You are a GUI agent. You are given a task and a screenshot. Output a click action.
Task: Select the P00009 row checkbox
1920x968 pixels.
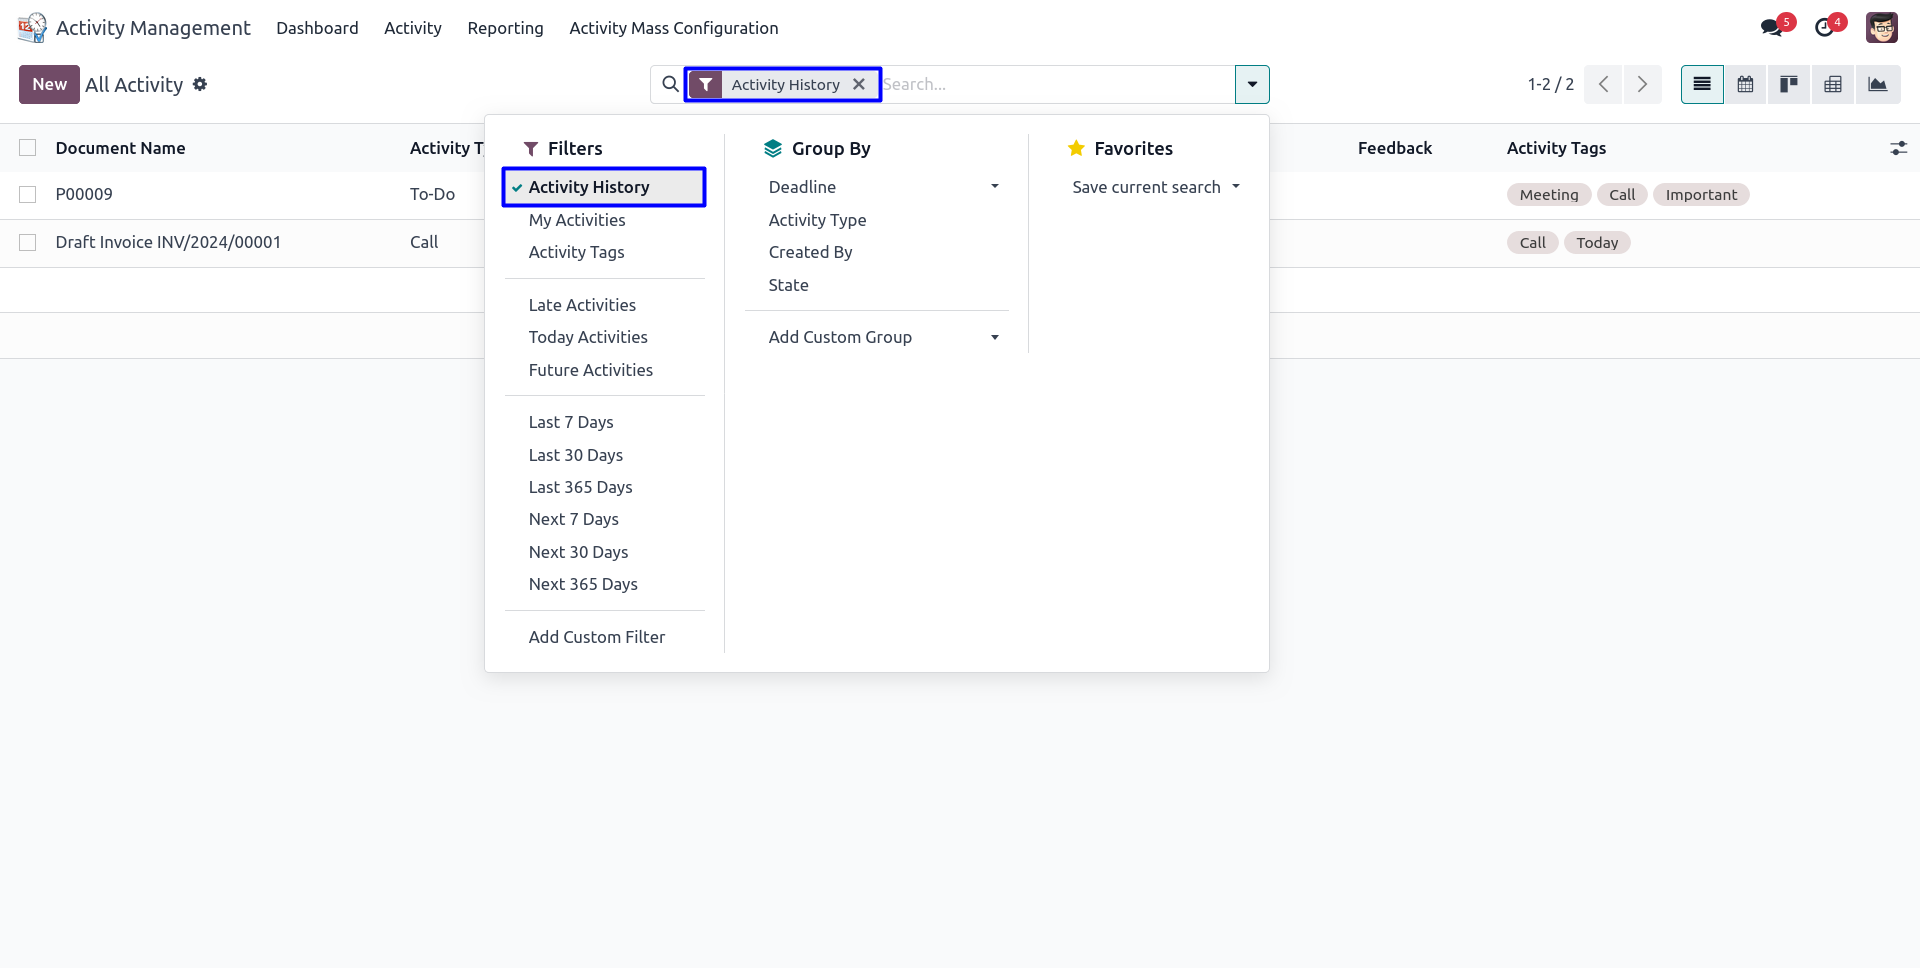pyautogui.click(x=28, y=194)
